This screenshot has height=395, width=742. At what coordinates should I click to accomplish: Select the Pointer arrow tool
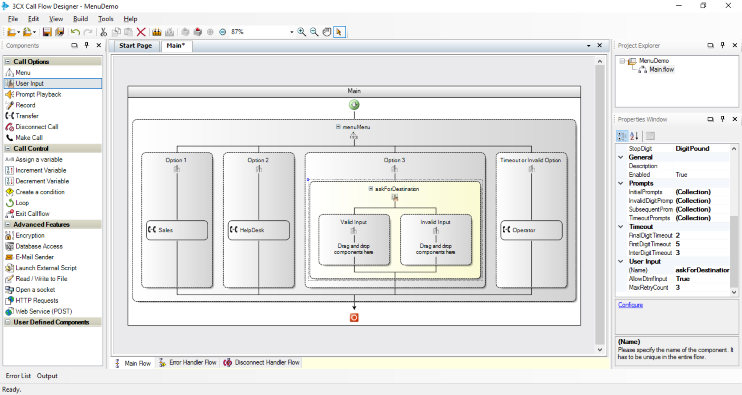[339, 32]
